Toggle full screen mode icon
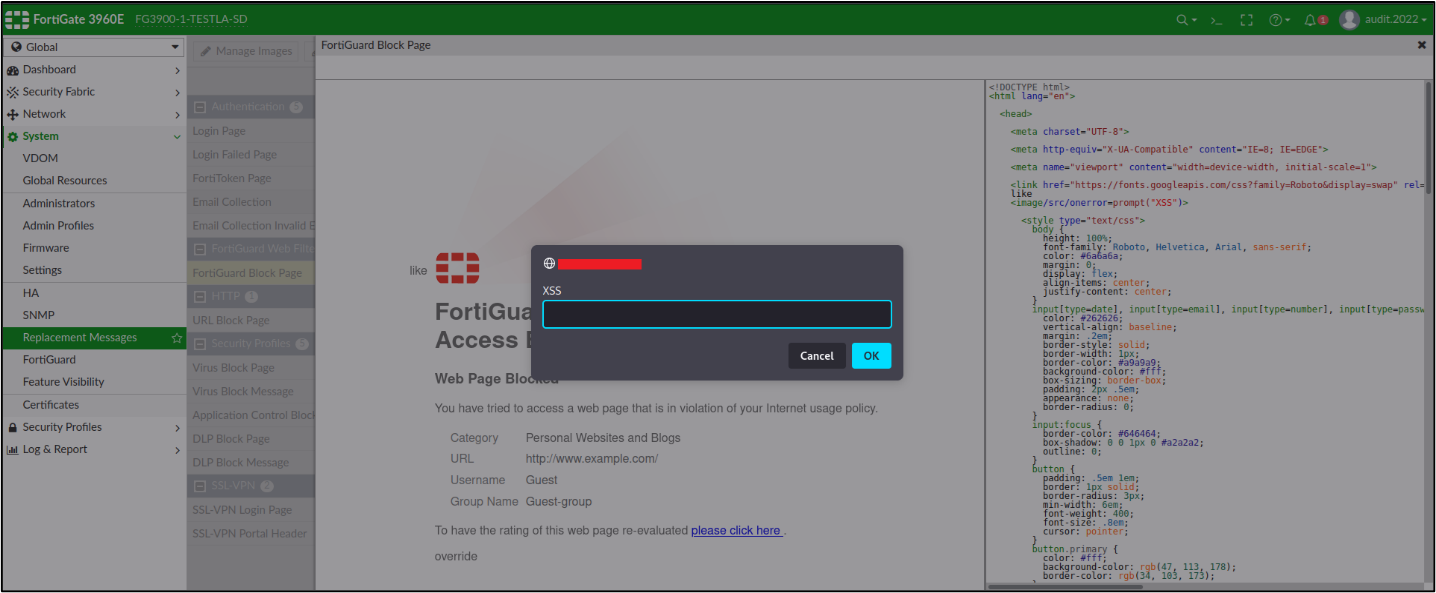This screenshot has width=1436, height=593. pyautogui.click(x=1246, y=20)
